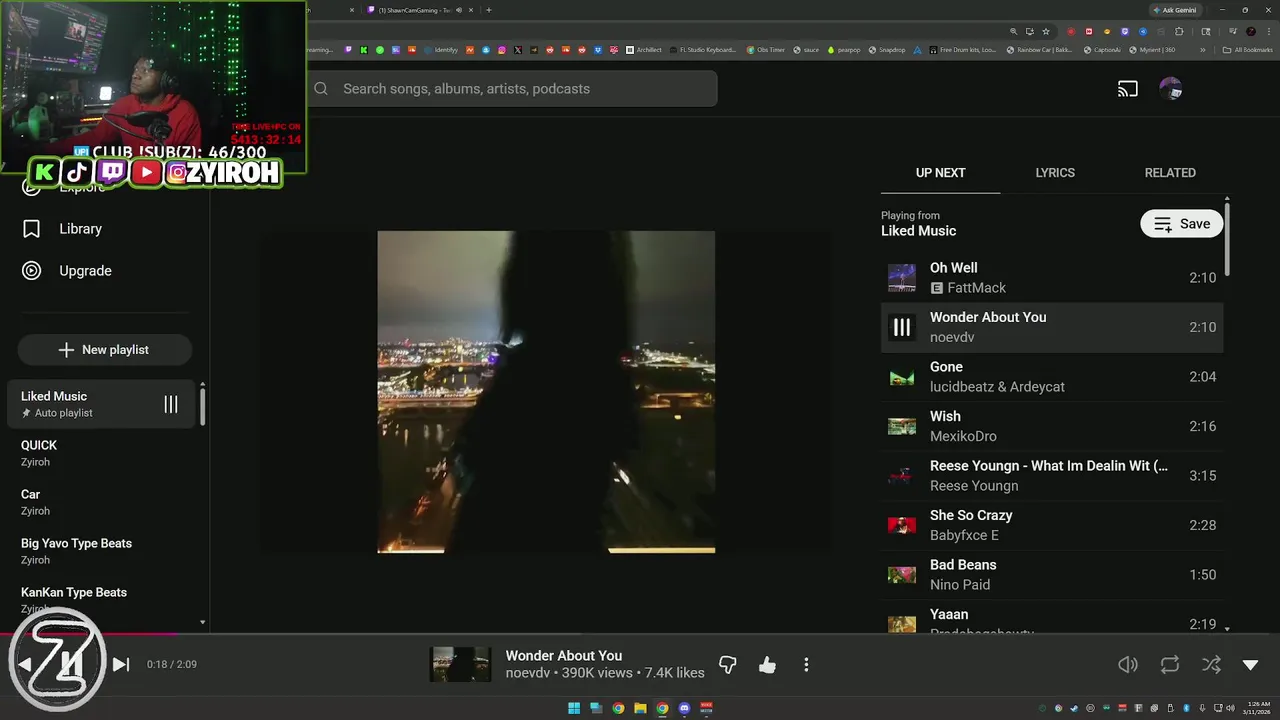This screenshot has height=720, width=1280.
Task: Play Reese Youngn What Im Dealin Wit
Action: 1052,476
